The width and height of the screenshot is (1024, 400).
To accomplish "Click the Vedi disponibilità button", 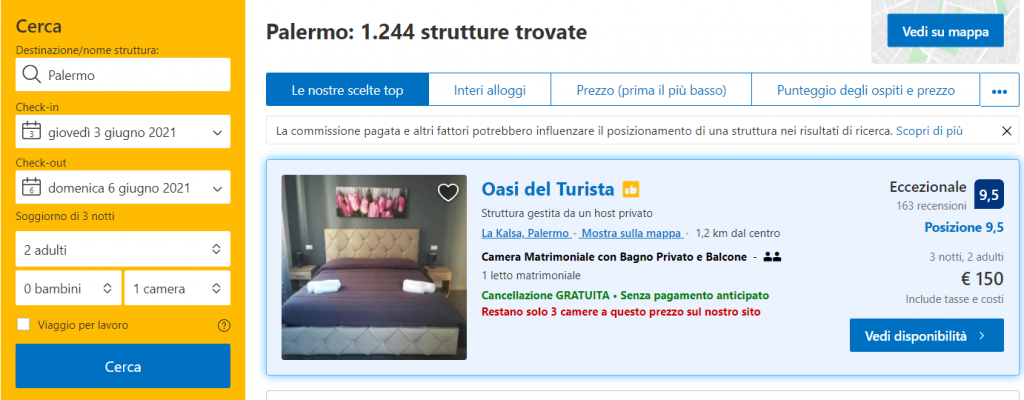I will [926, 336].
